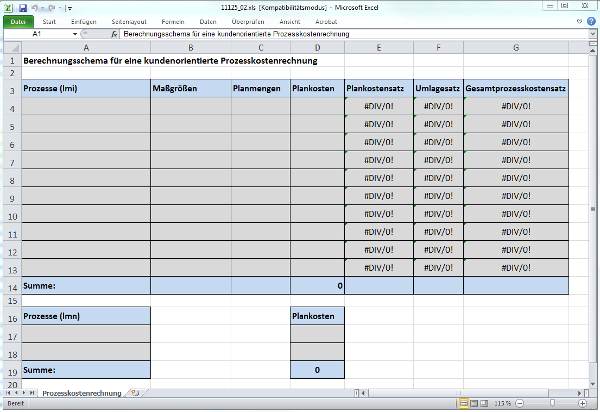Click the Undo icon in quick access toolbar
This screenshot has width=600, height=412.
tap(36, 7)
